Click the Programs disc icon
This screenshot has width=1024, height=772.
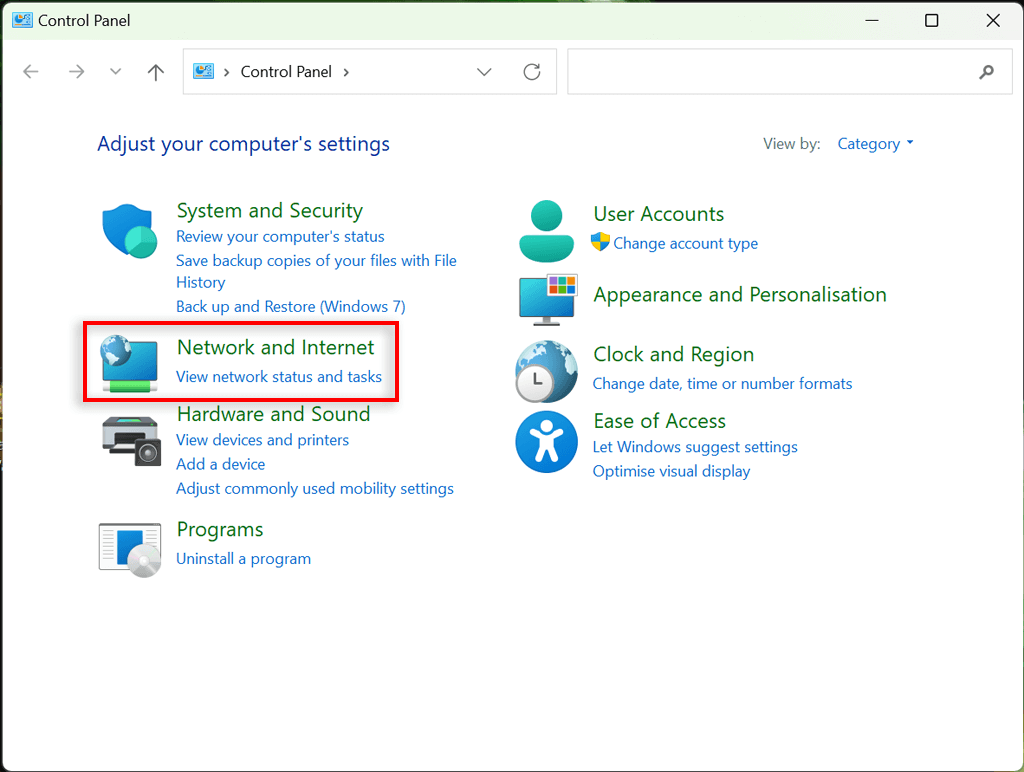(130, 548)
